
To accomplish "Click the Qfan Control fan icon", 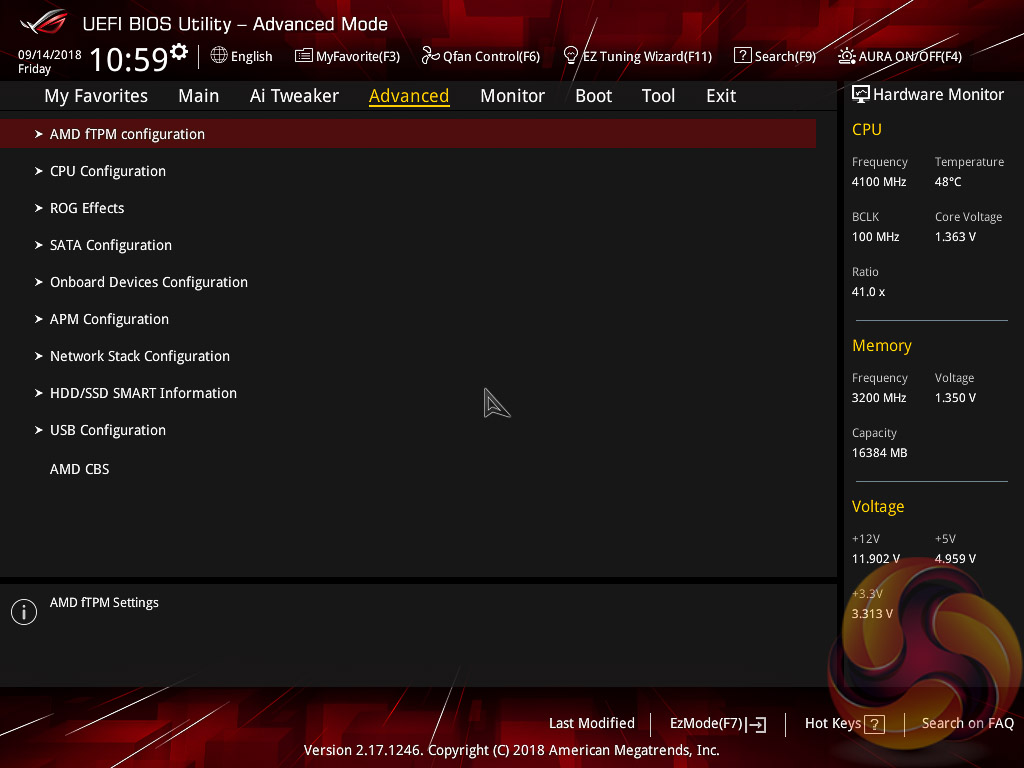I will coord(430,56).
